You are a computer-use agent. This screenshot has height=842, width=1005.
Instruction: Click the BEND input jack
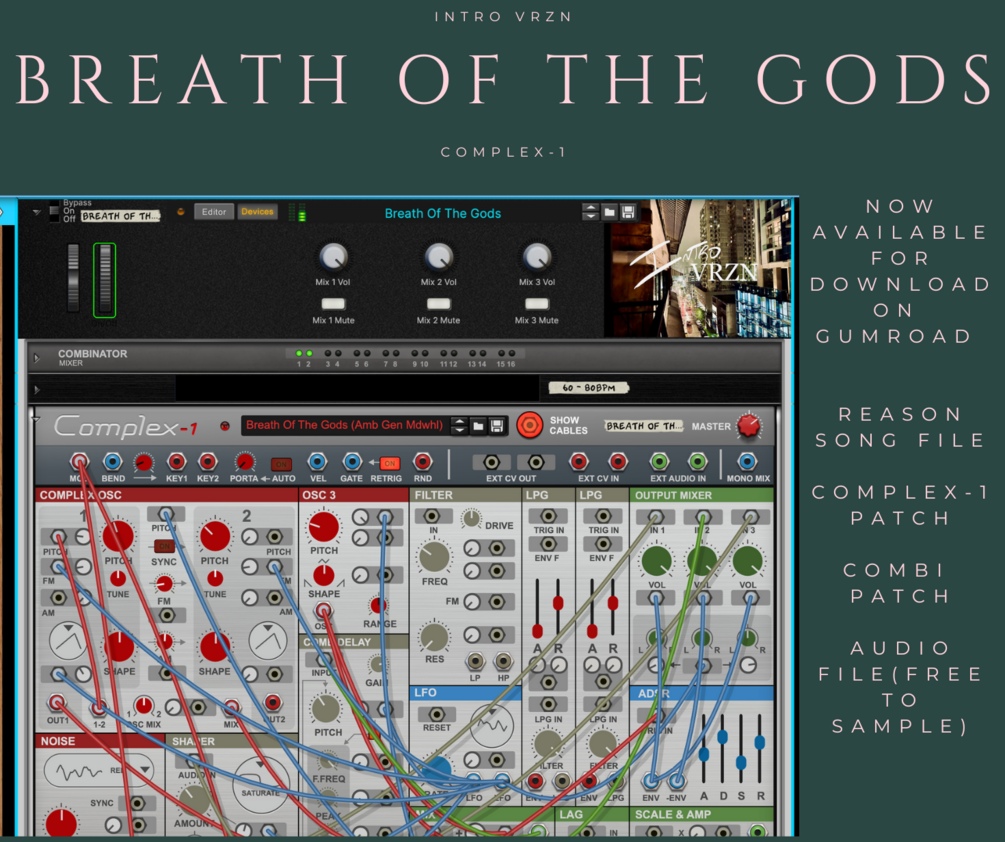(113, 461)
